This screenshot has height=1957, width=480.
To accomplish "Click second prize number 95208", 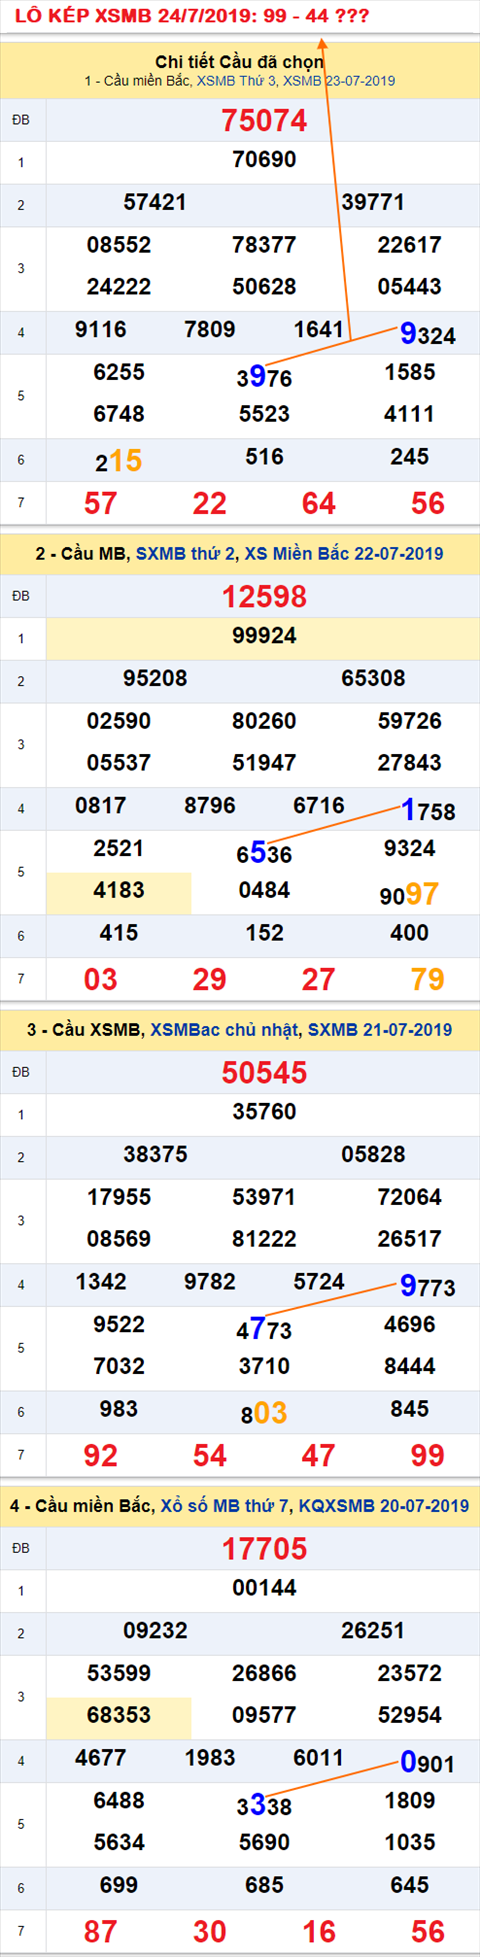I will [x=155, y=679].
